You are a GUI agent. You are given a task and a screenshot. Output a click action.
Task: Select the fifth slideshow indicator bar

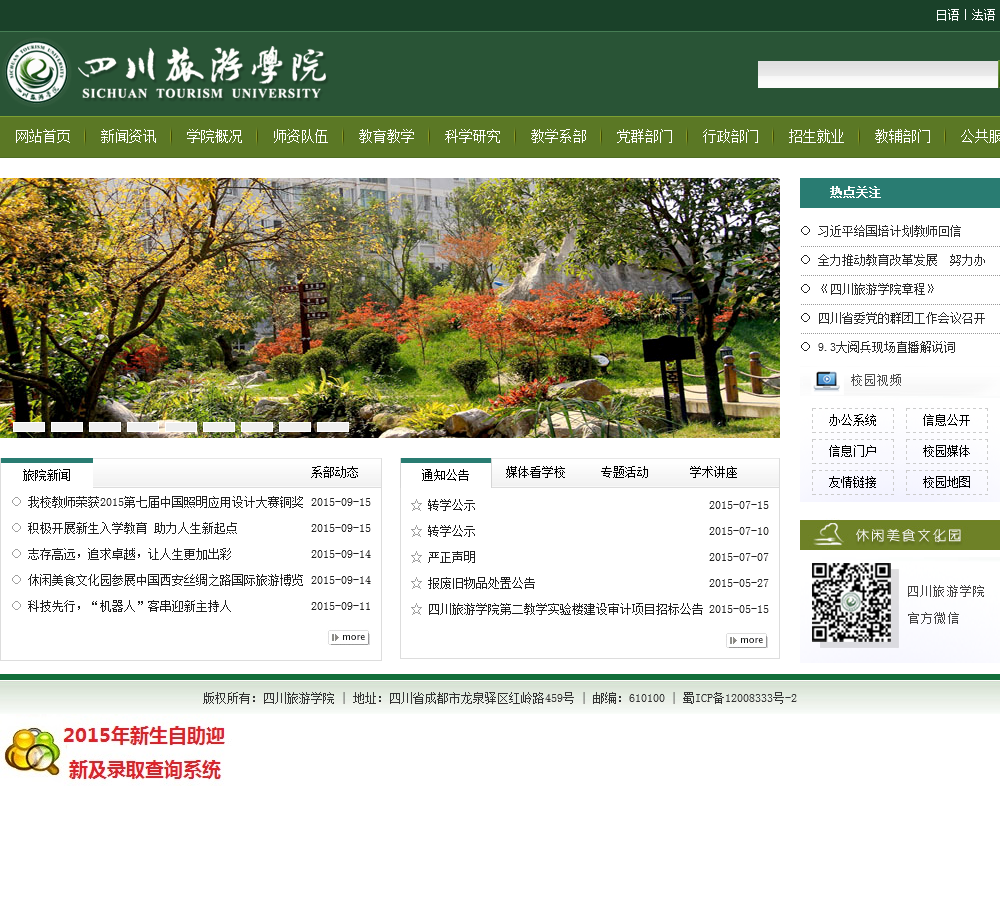pyautogui.click(x=181, y=427)
